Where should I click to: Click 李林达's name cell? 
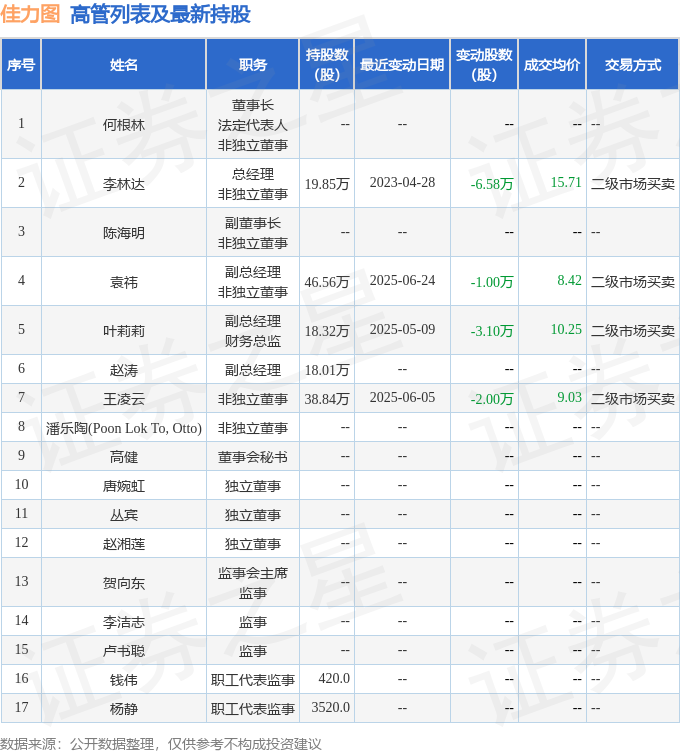pyautogui.click(x=124, y=184)
